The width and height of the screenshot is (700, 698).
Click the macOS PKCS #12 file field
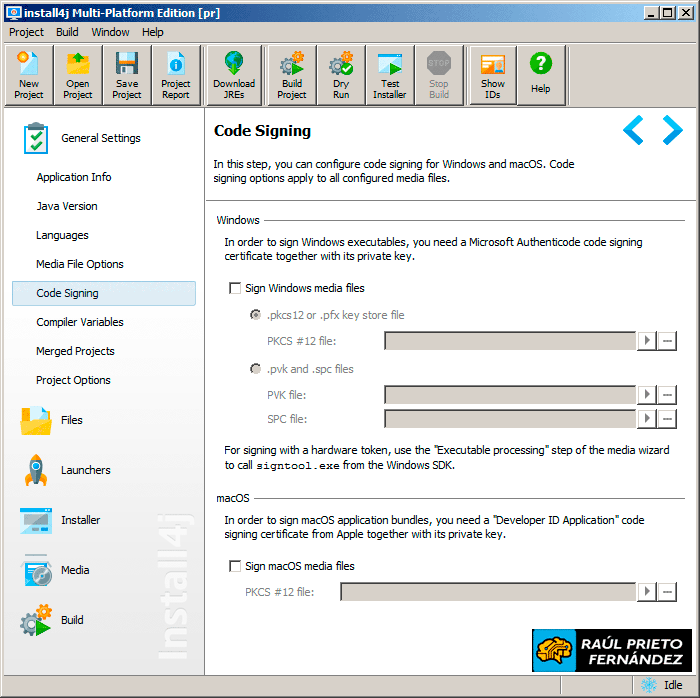(x=488, y=592)
